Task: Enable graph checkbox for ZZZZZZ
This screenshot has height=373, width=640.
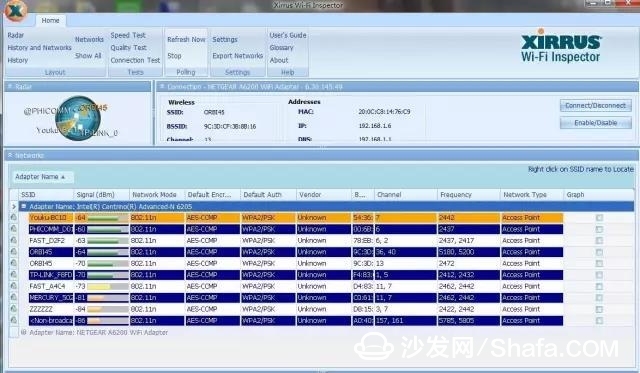Action: [x=599, y=309]
